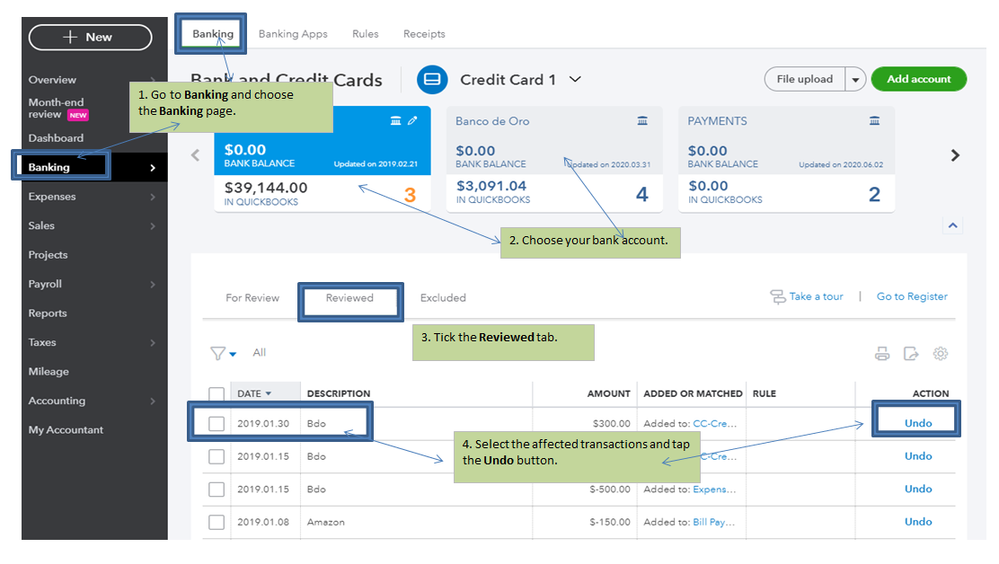Open the Excluded tab
The height and width of the screenshot is (564, 999).
point(443,298)
